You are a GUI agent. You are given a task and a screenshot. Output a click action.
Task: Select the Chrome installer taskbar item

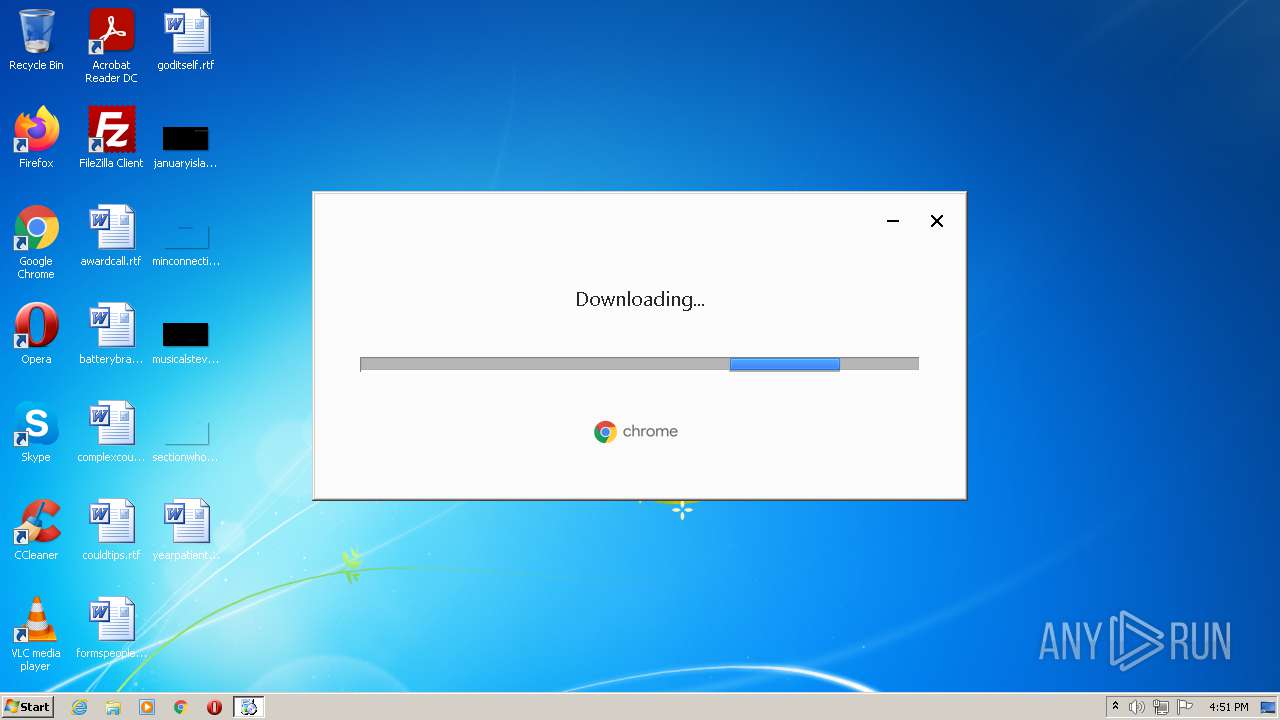click(x=249, y=707)
